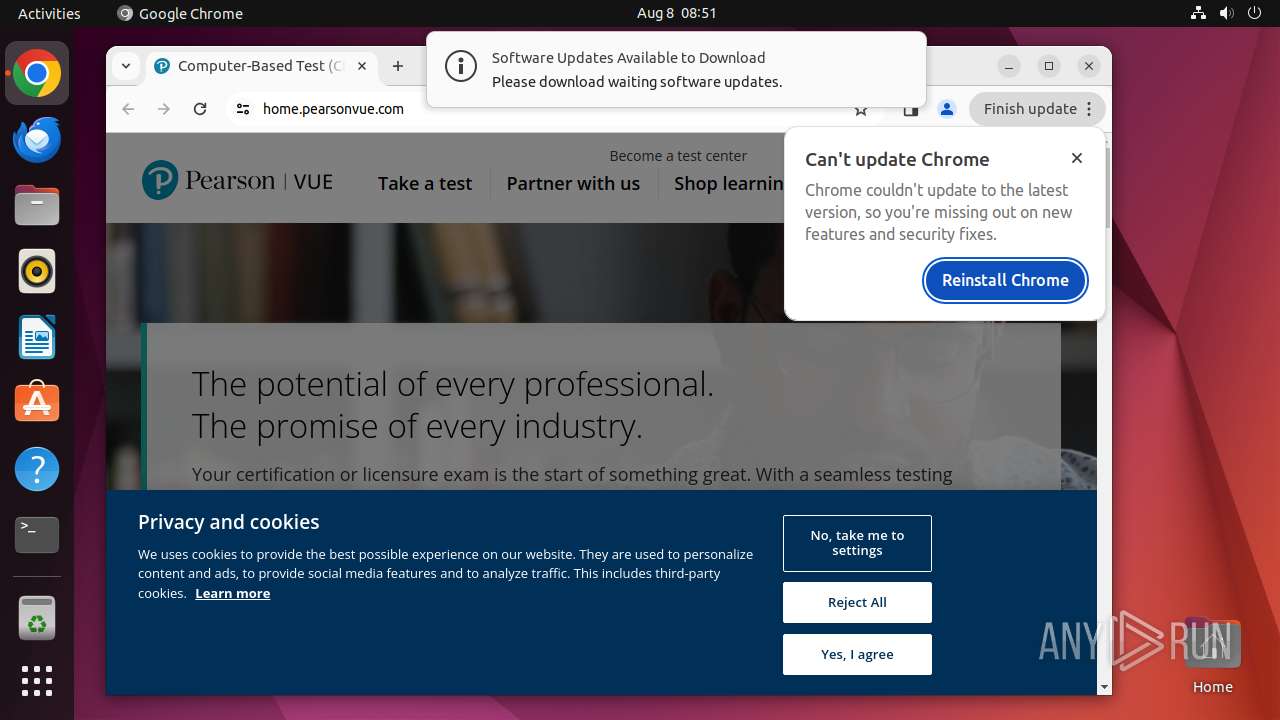Close the Computer-Based Test tab
Image resolution: width=1280 pixels, height=720 pixels.
pos(362,66)
